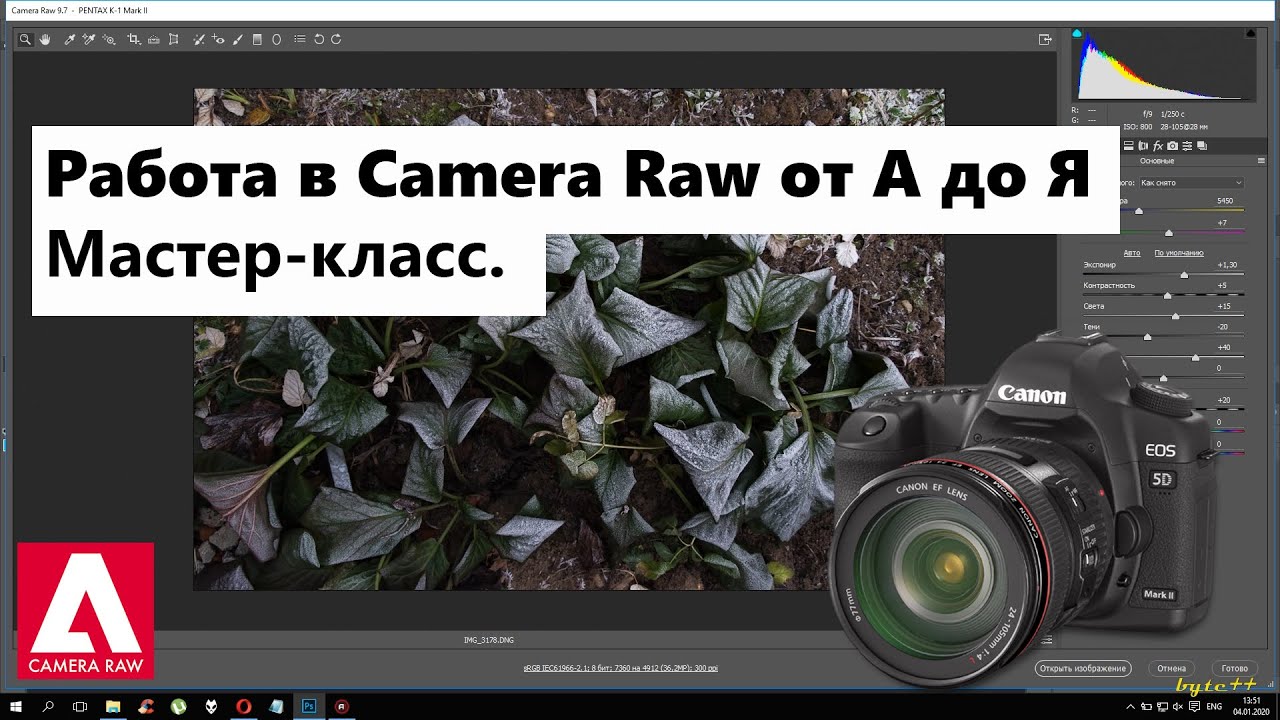Pick the Adjustment Brush tool

(x=237, y=39)
